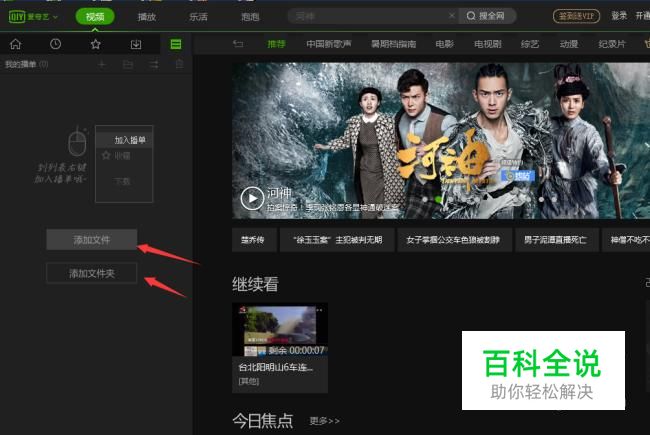The width and height of the screenshot is (650, 435).
Task: Switch to the 泡泡 tab
Action: (250, 17)
